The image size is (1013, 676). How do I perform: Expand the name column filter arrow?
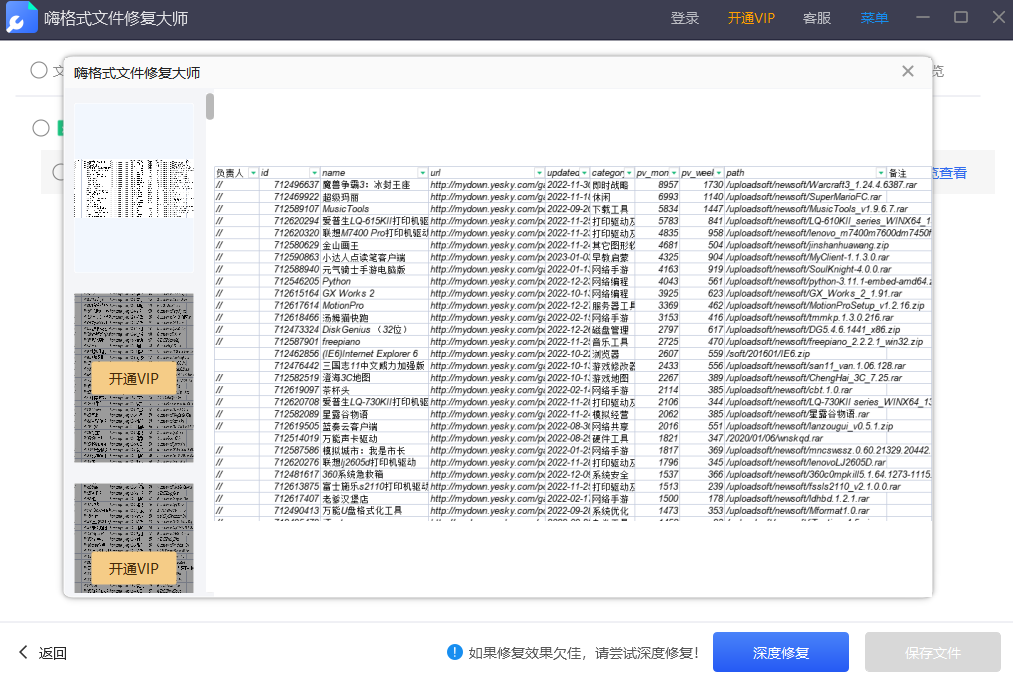pos(422,173)
